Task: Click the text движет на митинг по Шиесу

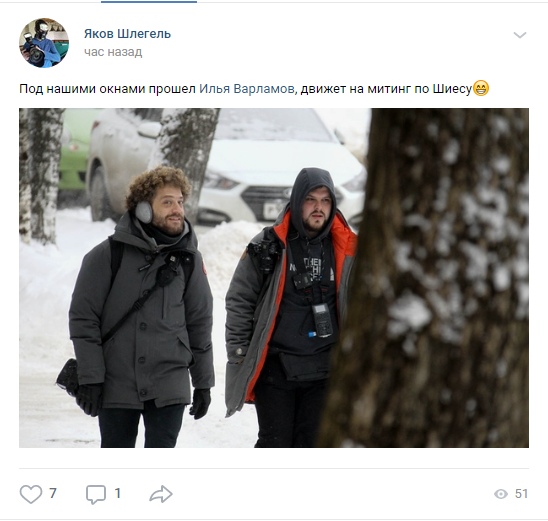Action: pos(386,89)
